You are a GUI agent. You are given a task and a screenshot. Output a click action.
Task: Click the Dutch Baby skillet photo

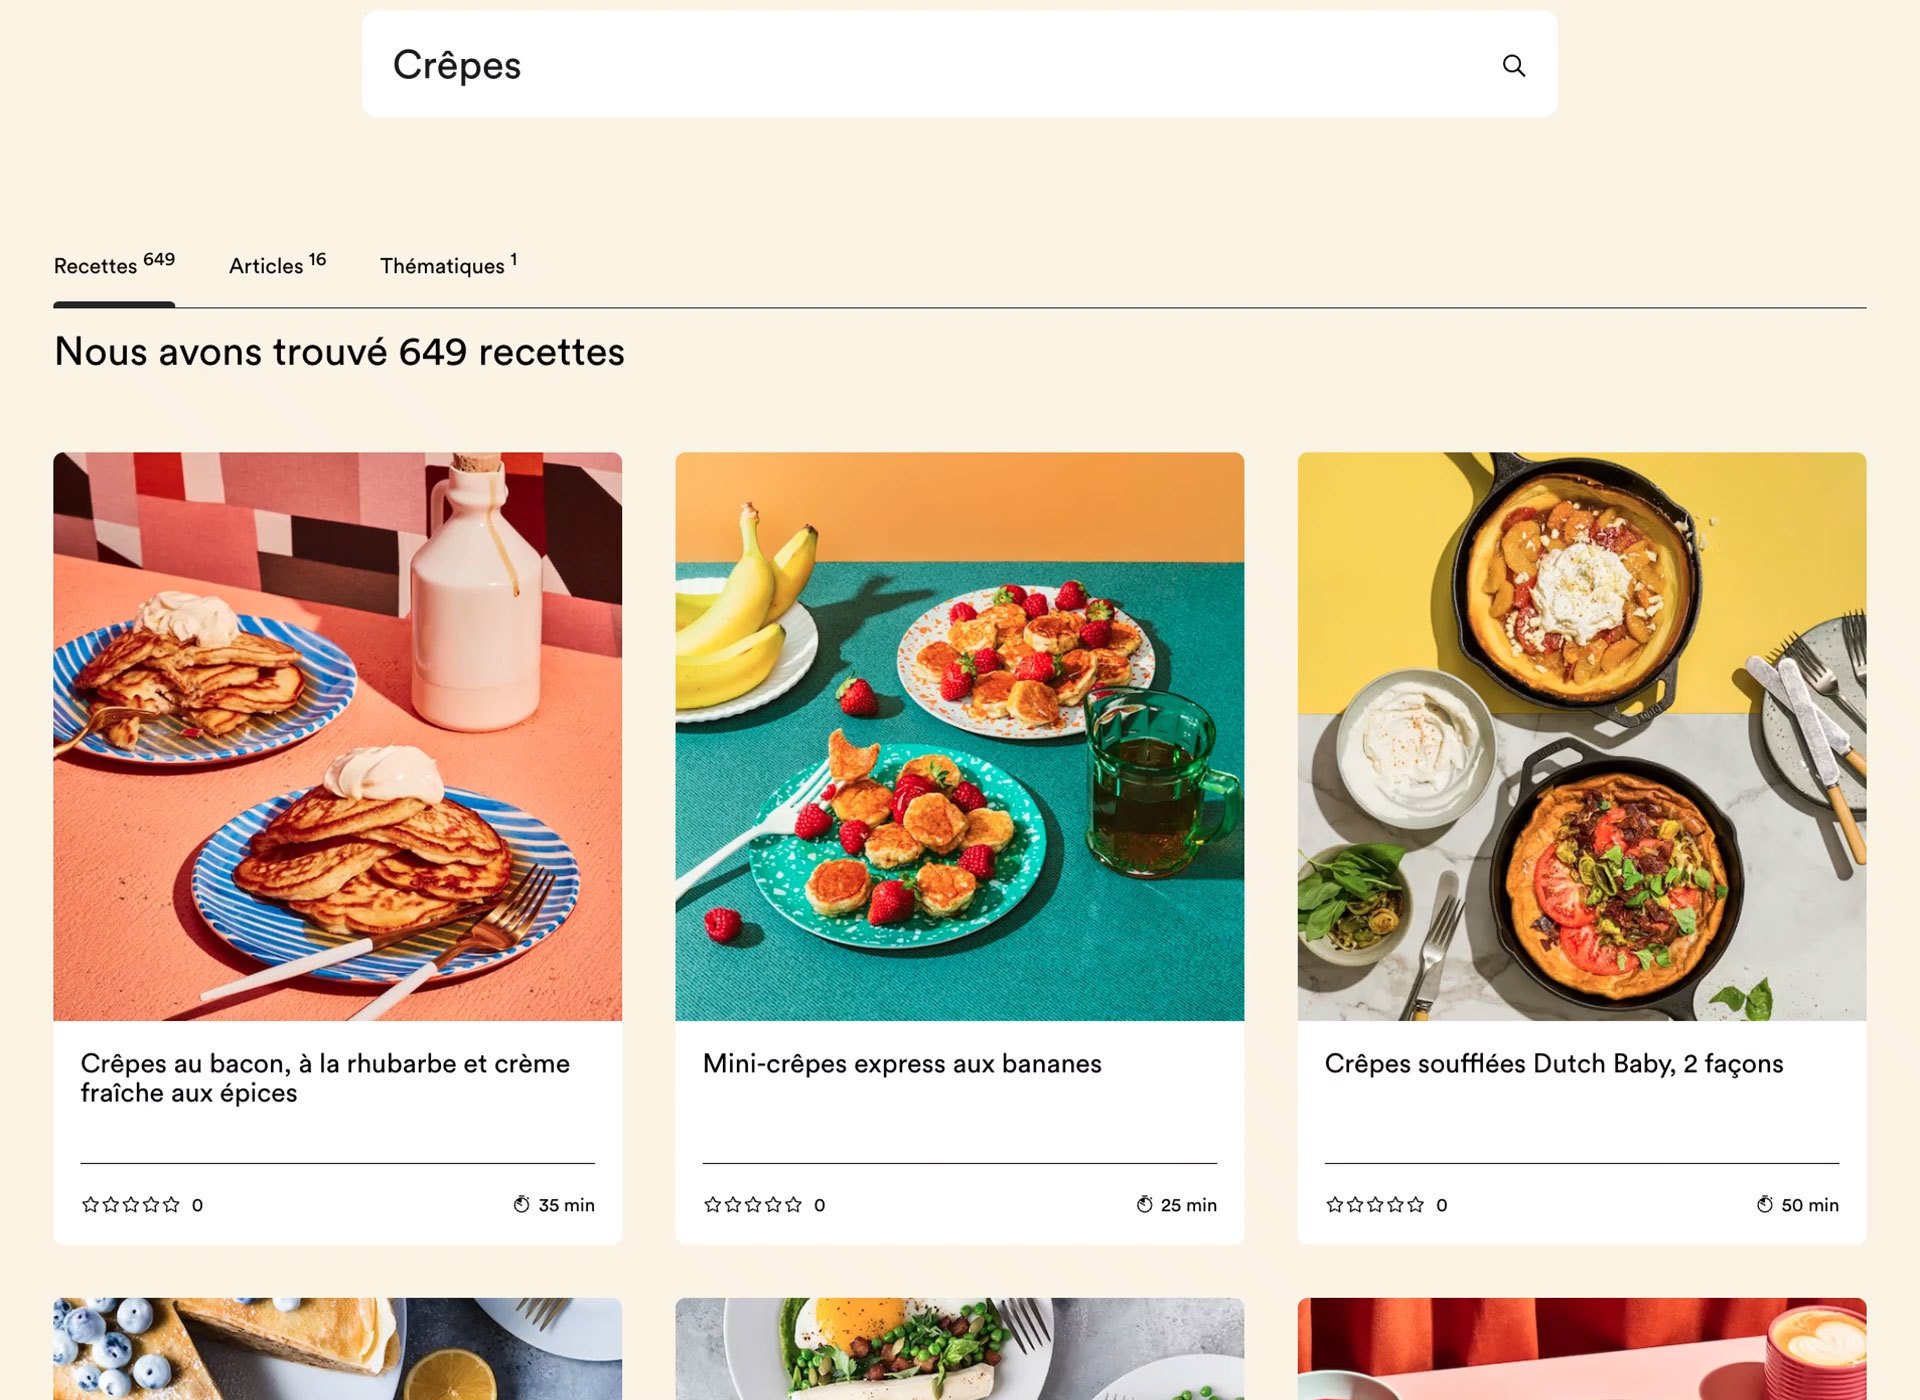pos(1582,736)
